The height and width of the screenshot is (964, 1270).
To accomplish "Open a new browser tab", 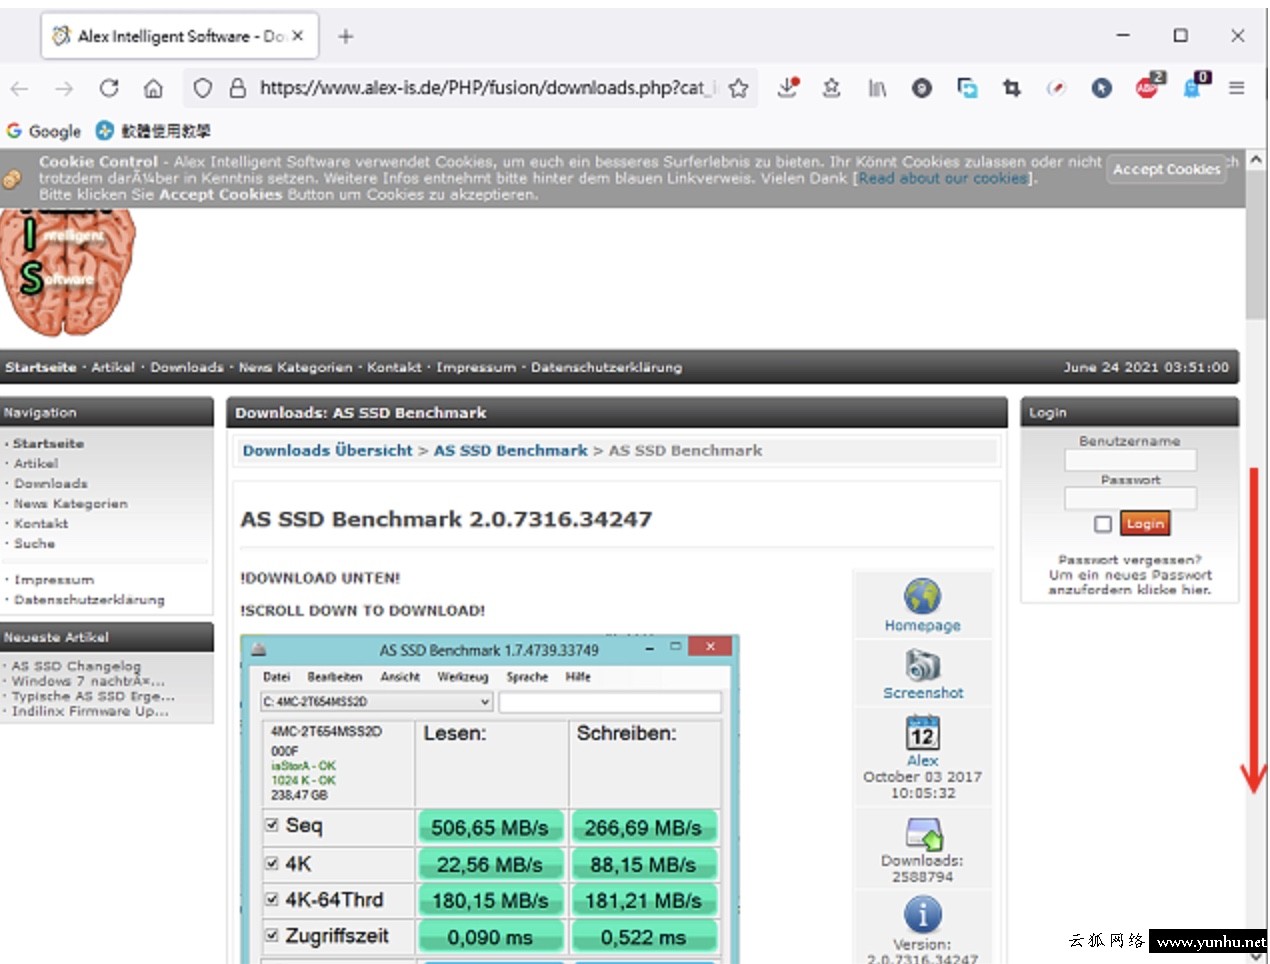I will pyautogui.click(x=345, y=36).
